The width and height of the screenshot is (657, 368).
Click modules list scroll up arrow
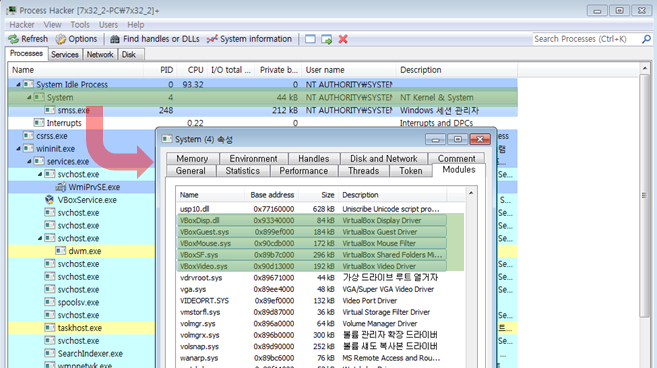pos(471,193)
